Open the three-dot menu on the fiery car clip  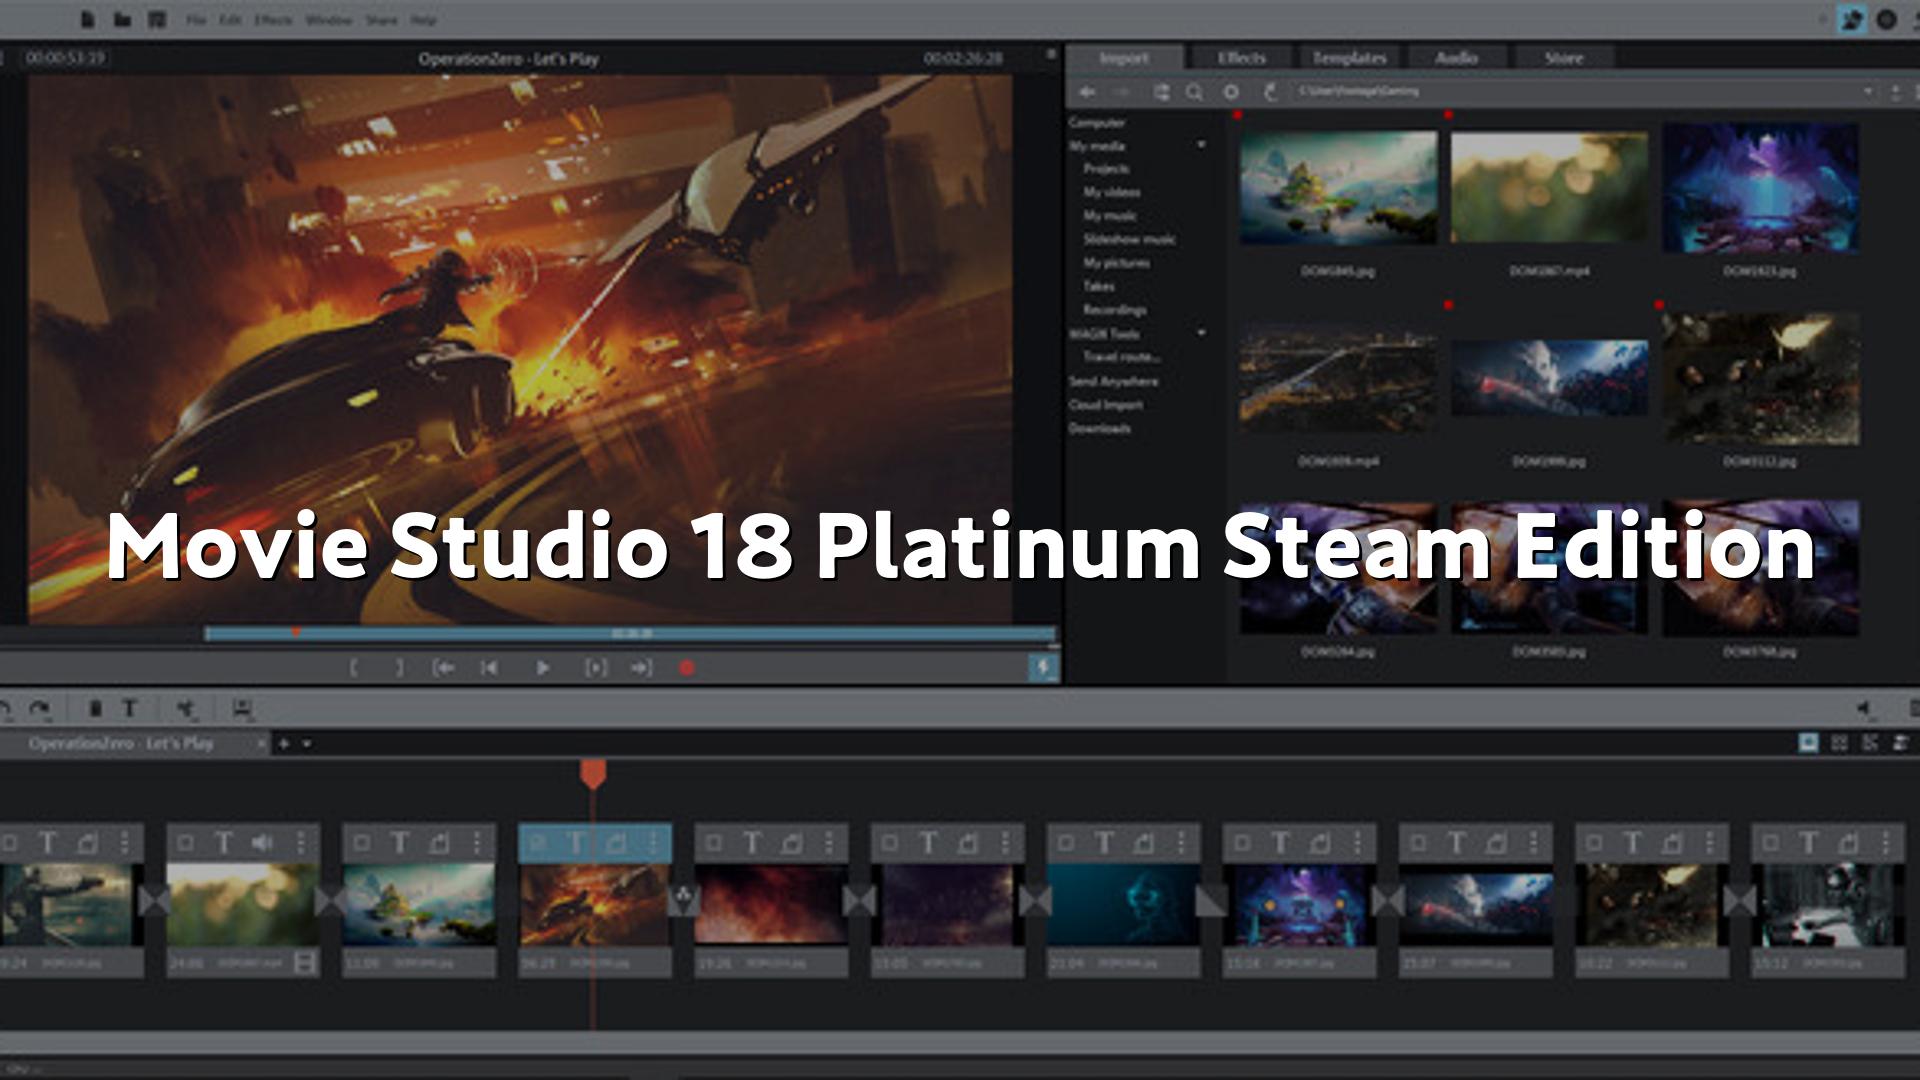[654, 844]
